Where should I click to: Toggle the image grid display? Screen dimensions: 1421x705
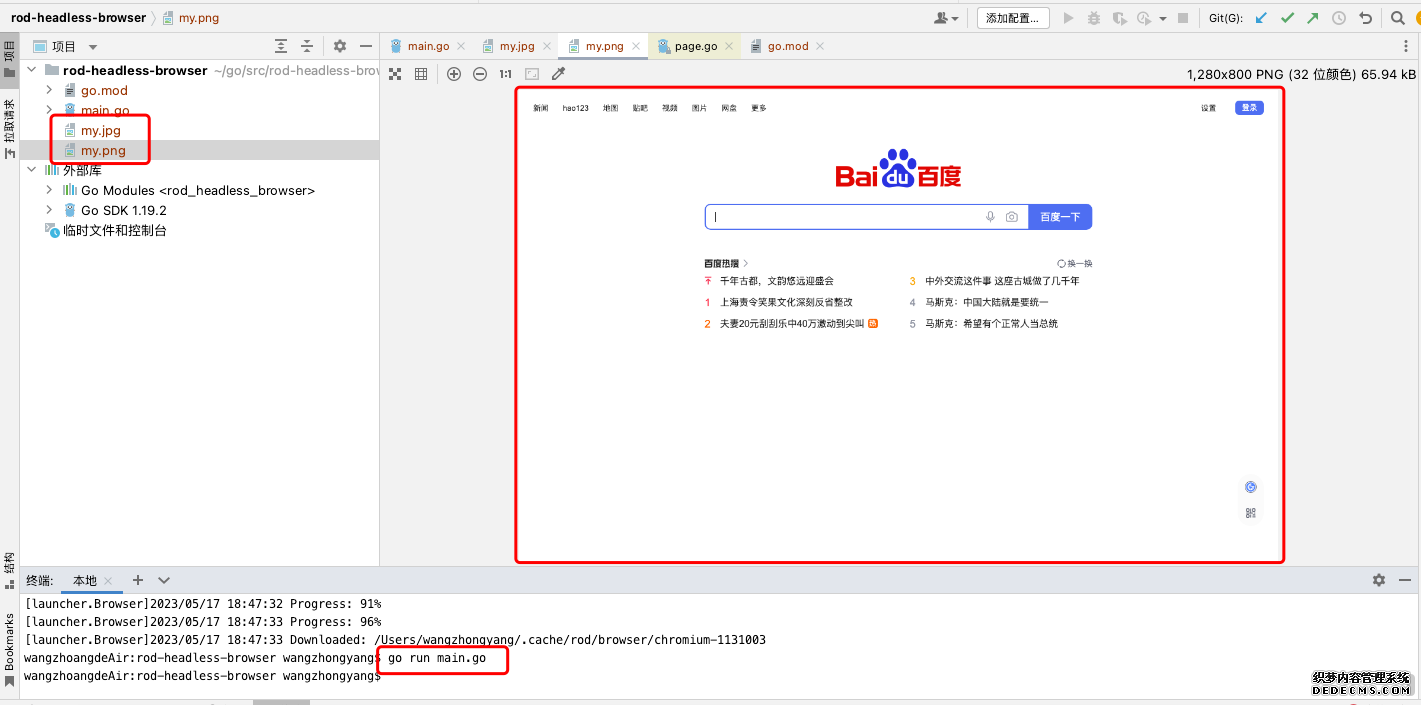click(421, 74)
